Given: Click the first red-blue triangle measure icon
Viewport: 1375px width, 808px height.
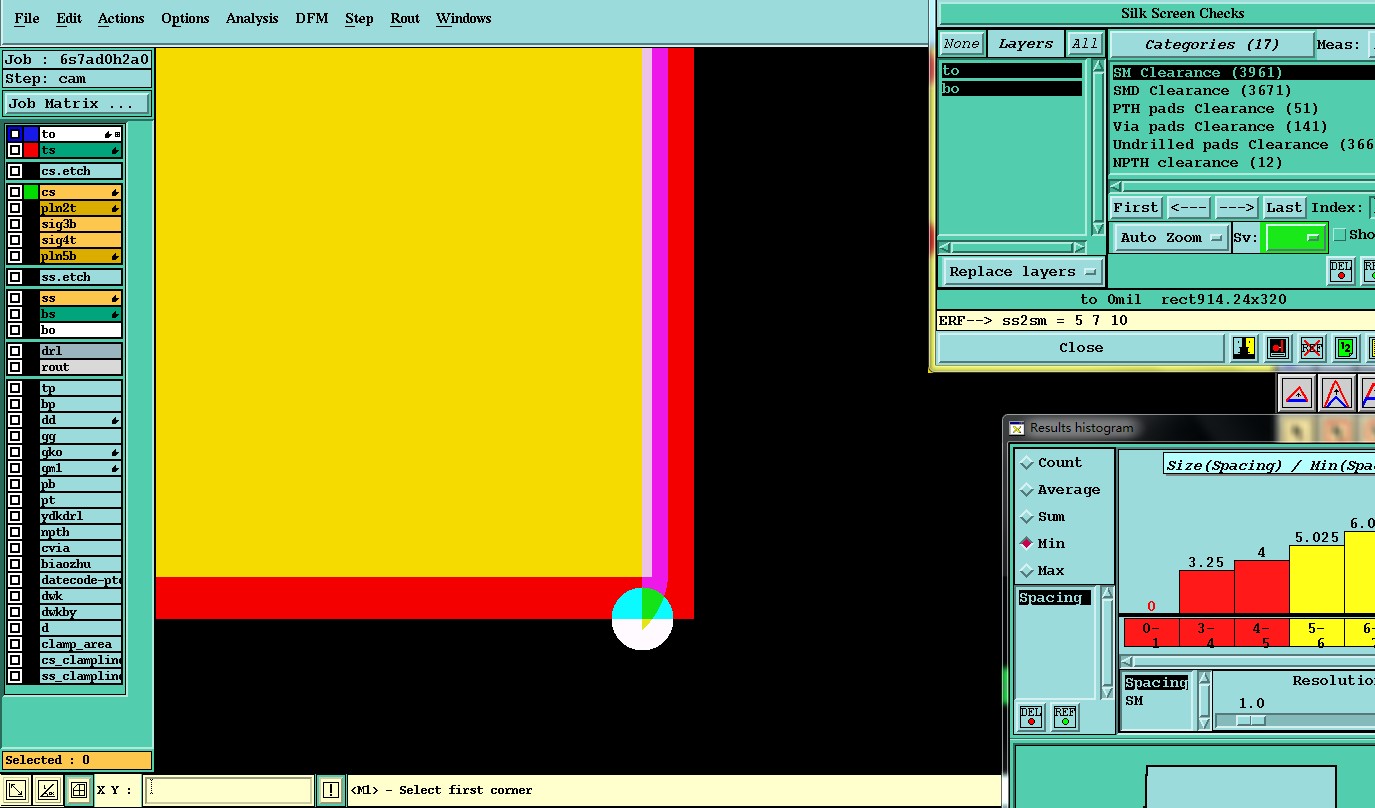Looking at the screenshot, I should (1297, 394).
